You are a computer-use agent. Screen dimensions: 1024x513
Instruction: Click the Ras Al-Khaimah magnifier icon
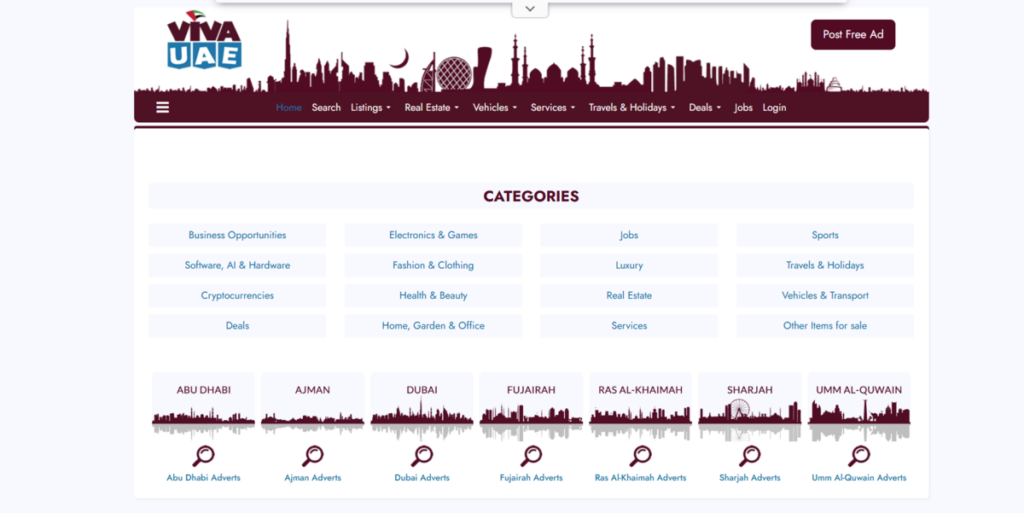[x=641, y=456]
